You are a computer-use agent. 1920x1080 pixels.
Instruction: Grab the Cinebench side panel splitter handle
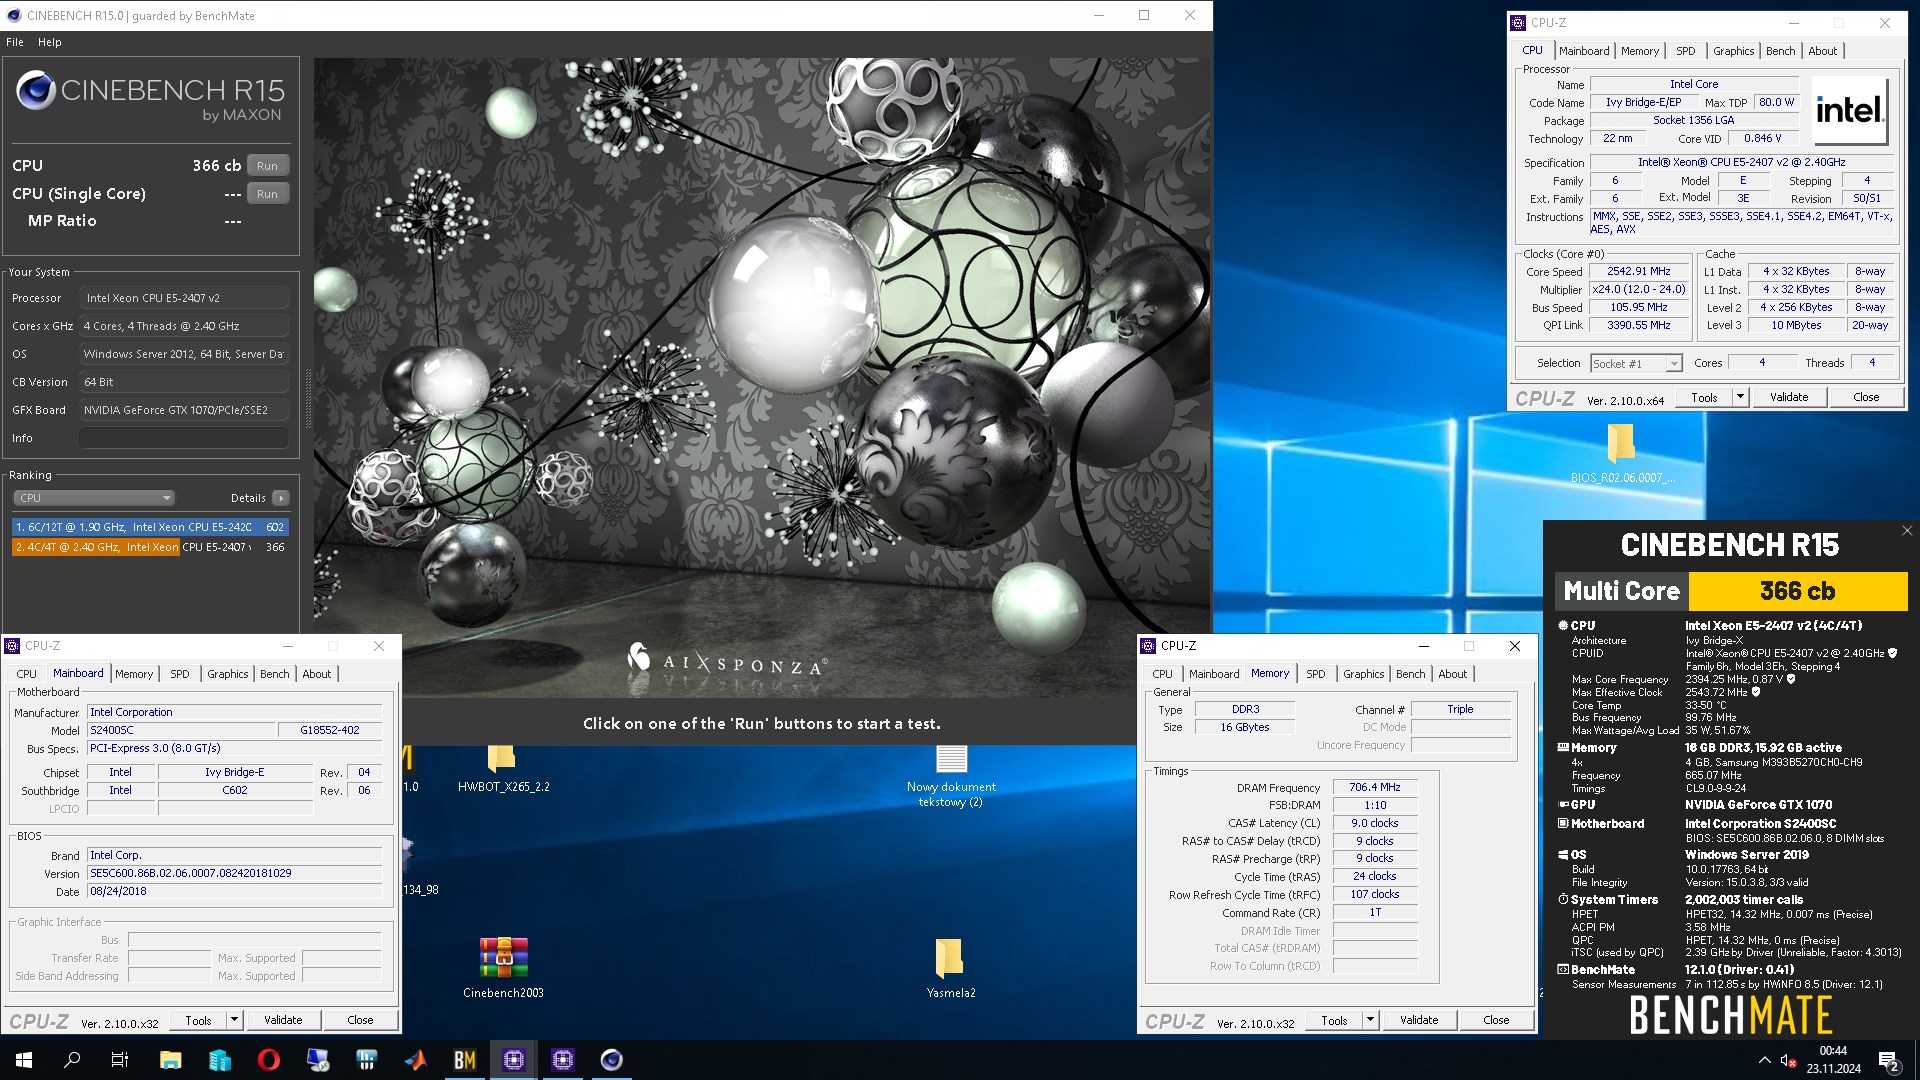[x=308, y=398]
